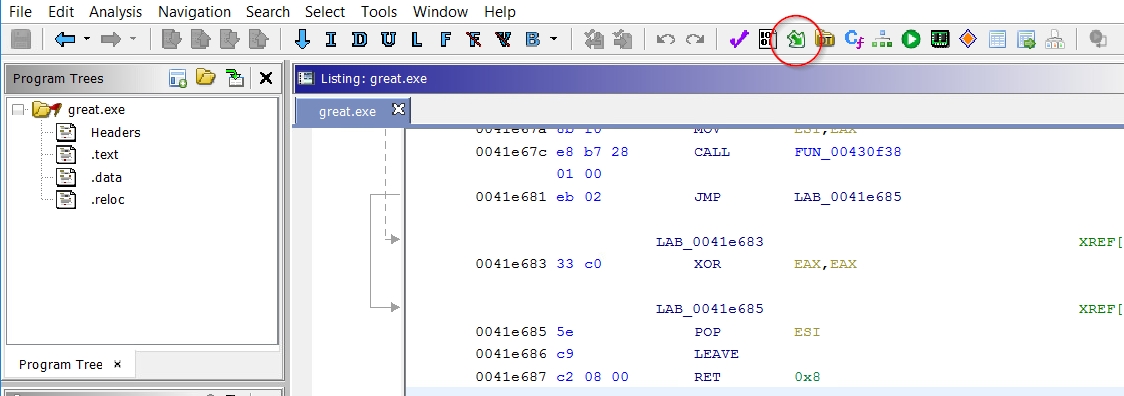Image resolution: width=1124 pixels, height=396 pixels.
Task: Select the .text section in Program Trees
Action: point(105,154)
